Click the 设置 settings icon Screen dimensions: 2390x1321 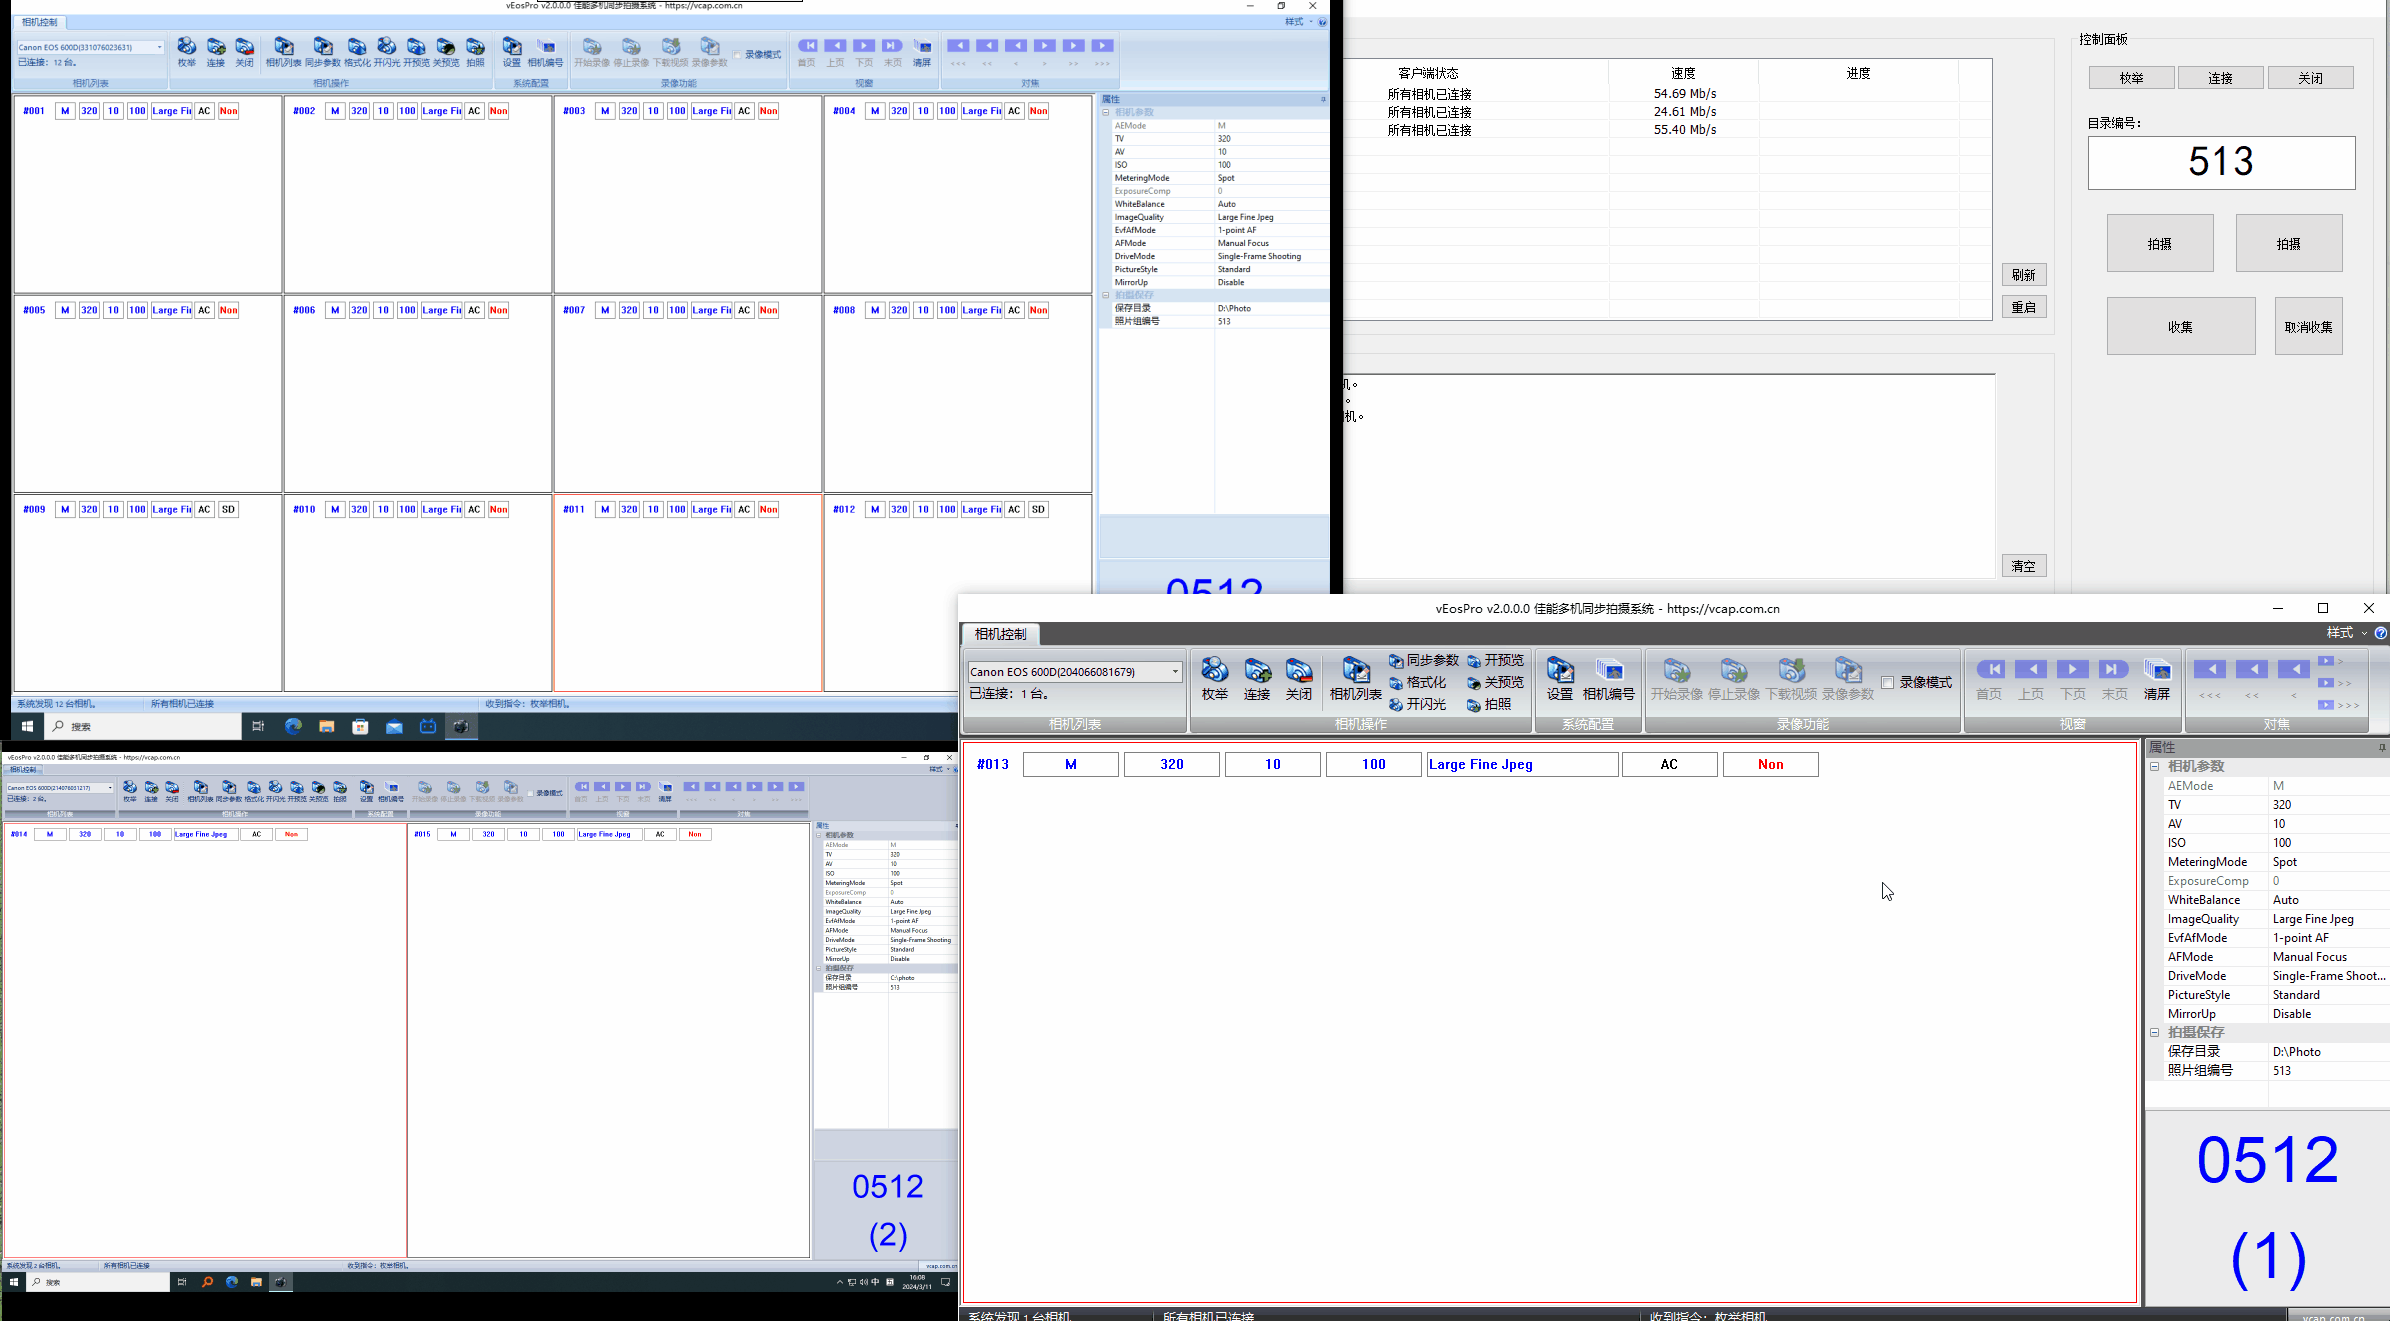[1559, 678]
